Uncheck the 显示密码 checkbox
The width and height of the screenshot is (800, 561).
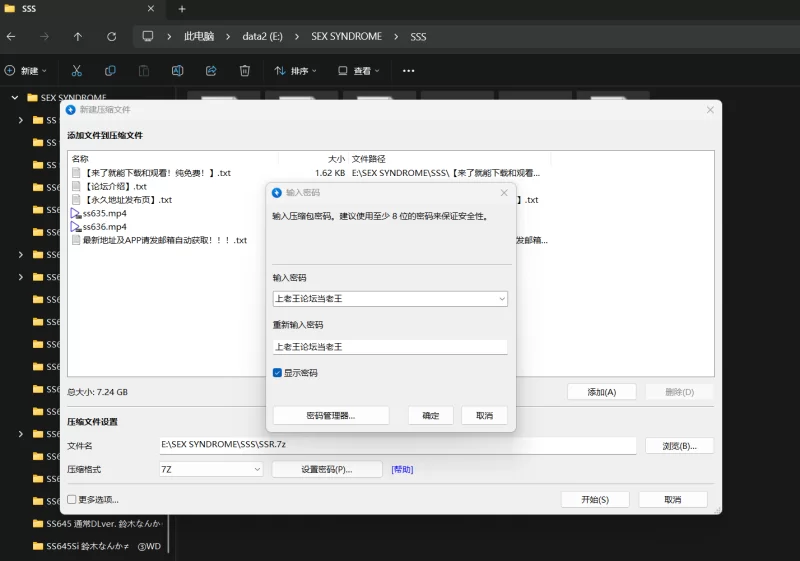278,373
